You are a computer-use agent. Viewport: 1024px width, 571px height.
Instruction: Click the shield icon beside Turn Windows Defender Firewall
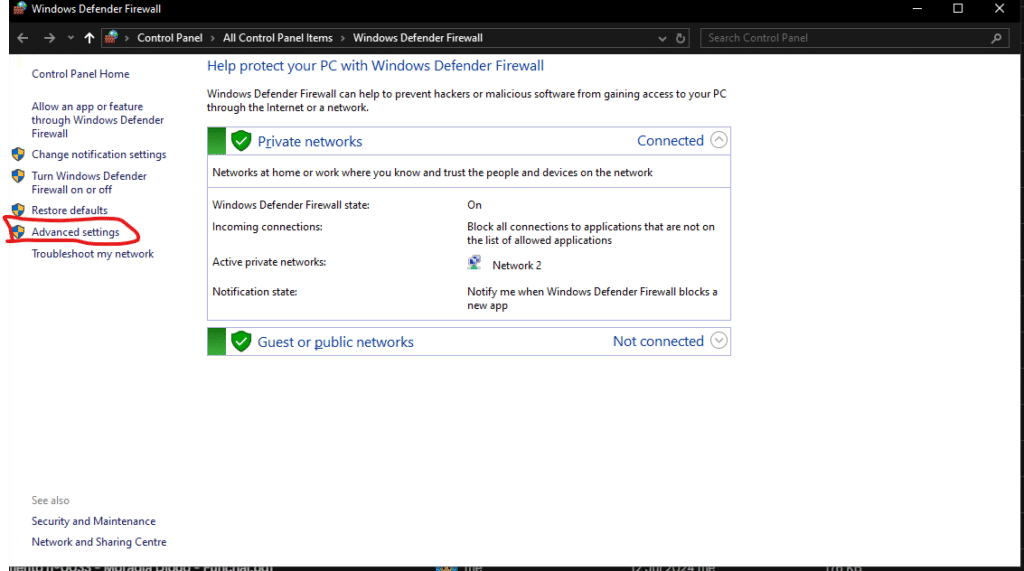(x=18, y=176)
